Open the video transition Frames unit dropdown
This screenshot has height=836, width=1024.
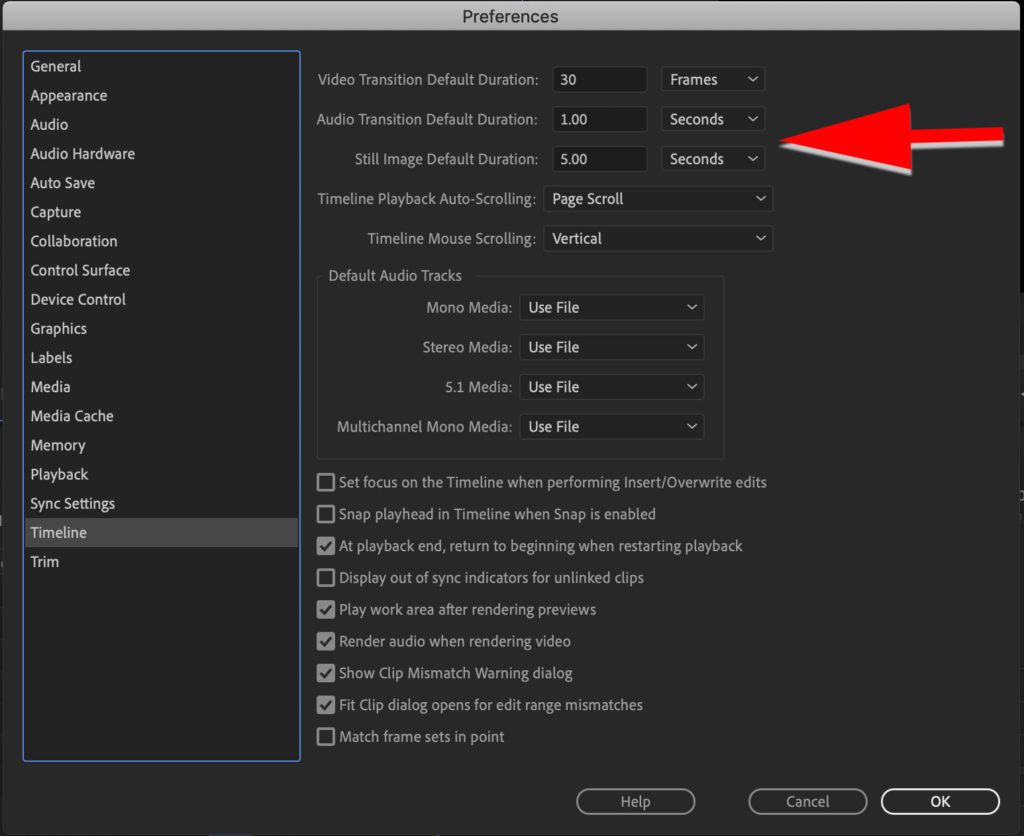point(713,80)
